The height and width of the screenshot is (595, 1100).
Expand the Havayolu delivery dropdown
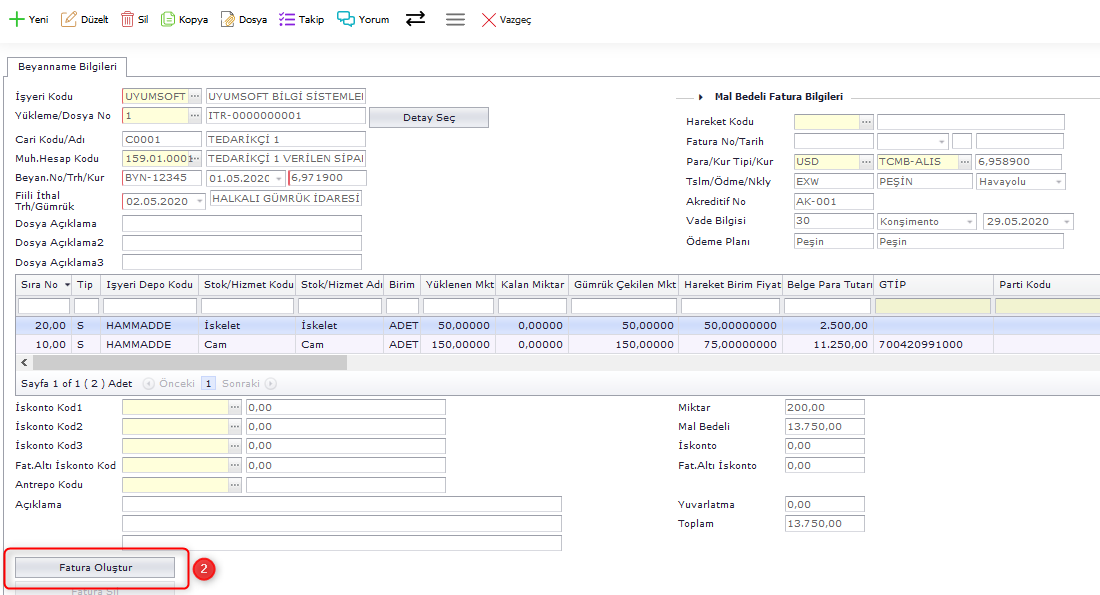click(1058, 182)
